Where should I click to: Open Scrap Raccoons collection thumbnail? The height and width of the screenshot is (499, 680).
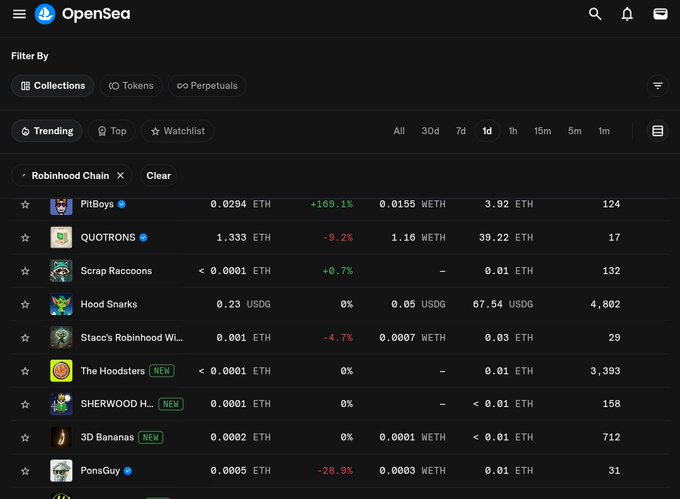click(61, 271)
